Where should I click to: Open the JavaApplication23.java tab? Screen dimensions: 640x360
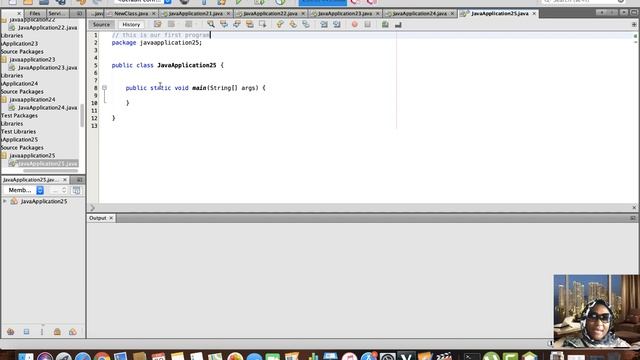345,13
